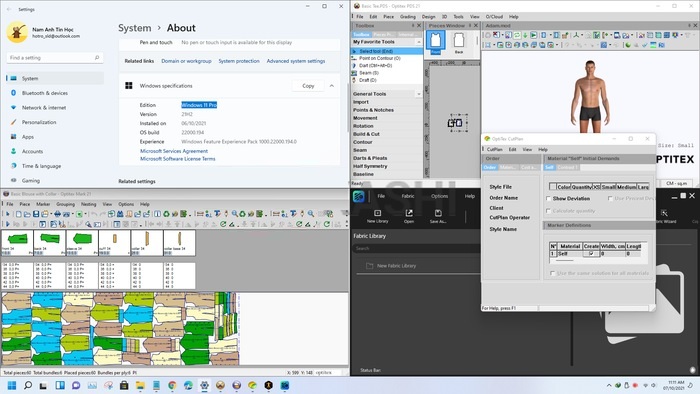Open Apps in Settings sidebar
Screen dimensions: 700x394
coord(28,137)
